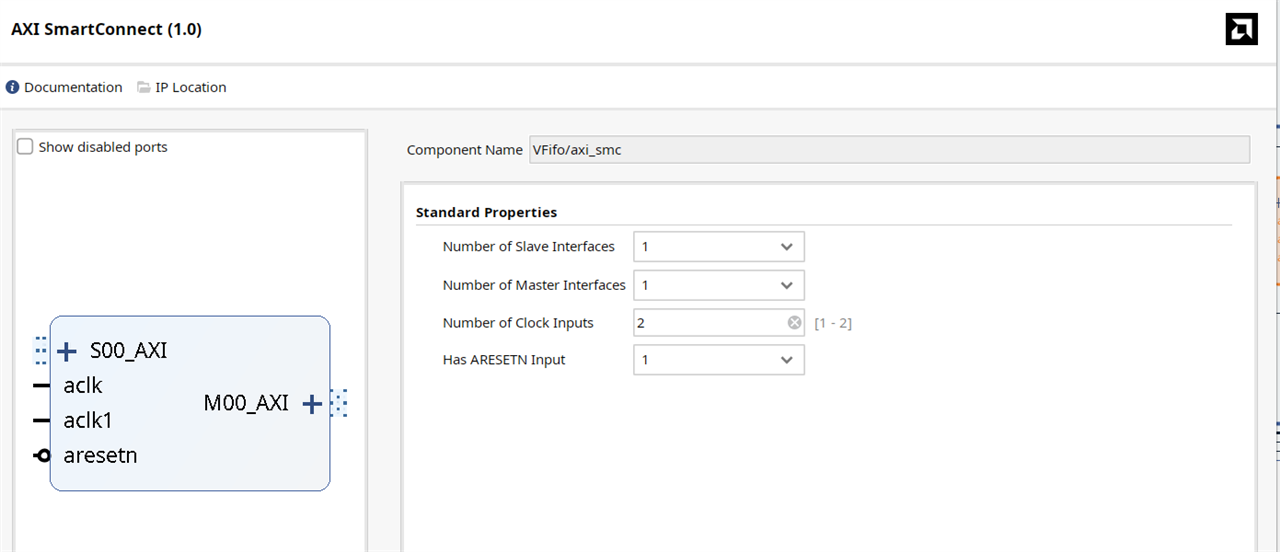Image resolution: width=1280 pixels, height=552 pixels.
Task: Click the AMD logo icon
Action: click(x=1241, y=29)
